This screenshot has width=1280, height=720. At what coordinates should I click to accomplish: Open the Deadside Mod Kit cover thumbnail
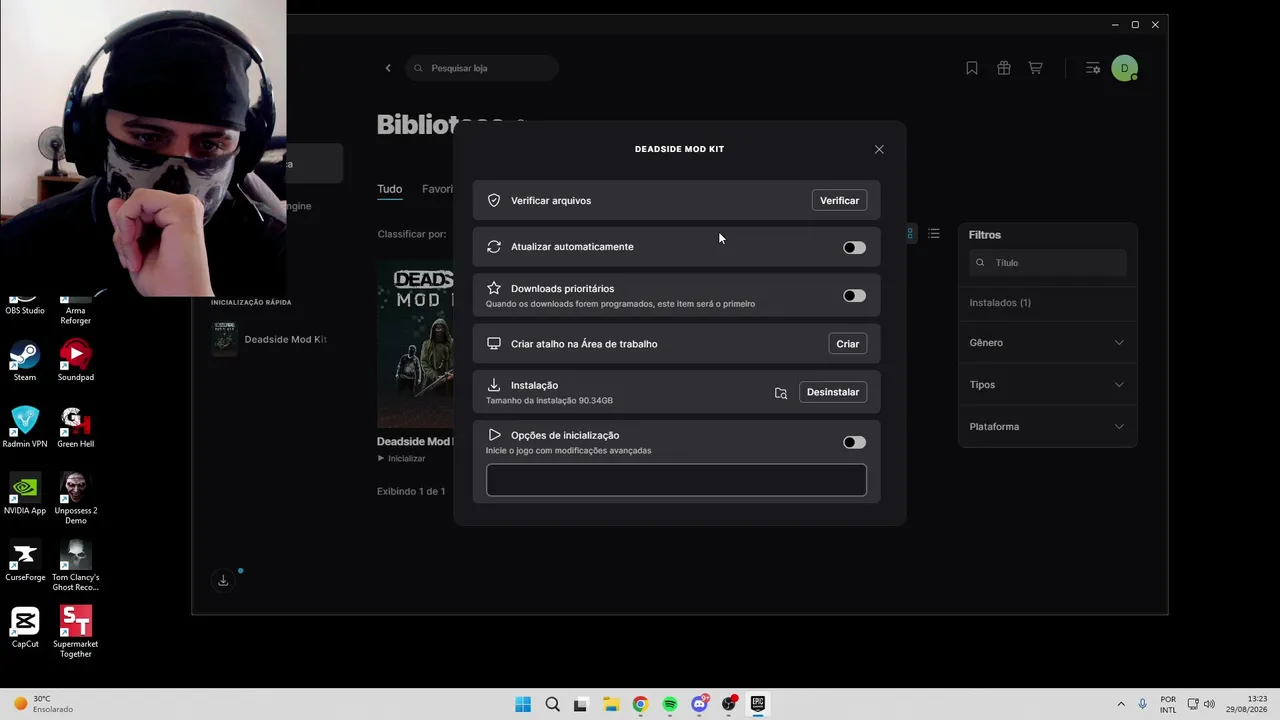tap(415, 345)
